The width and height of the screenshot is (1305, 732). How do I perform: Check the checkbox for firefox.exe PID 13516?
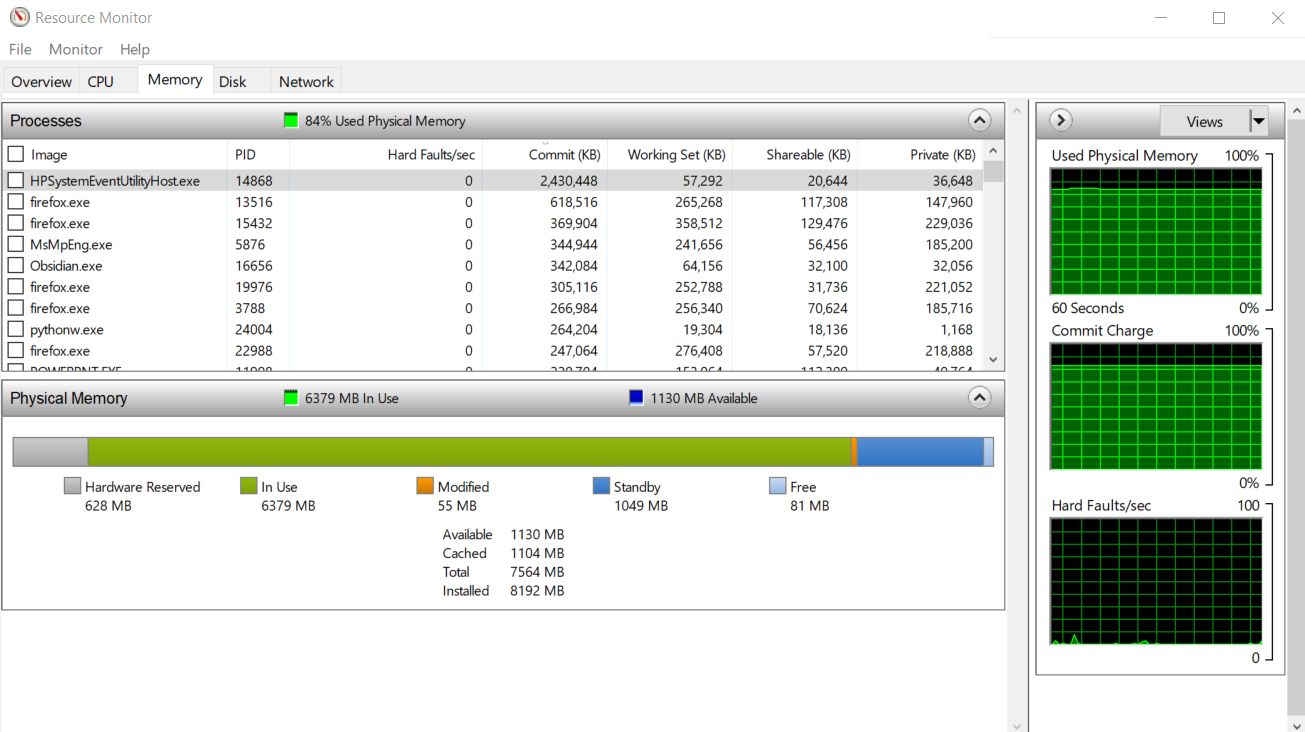[14, 201]
